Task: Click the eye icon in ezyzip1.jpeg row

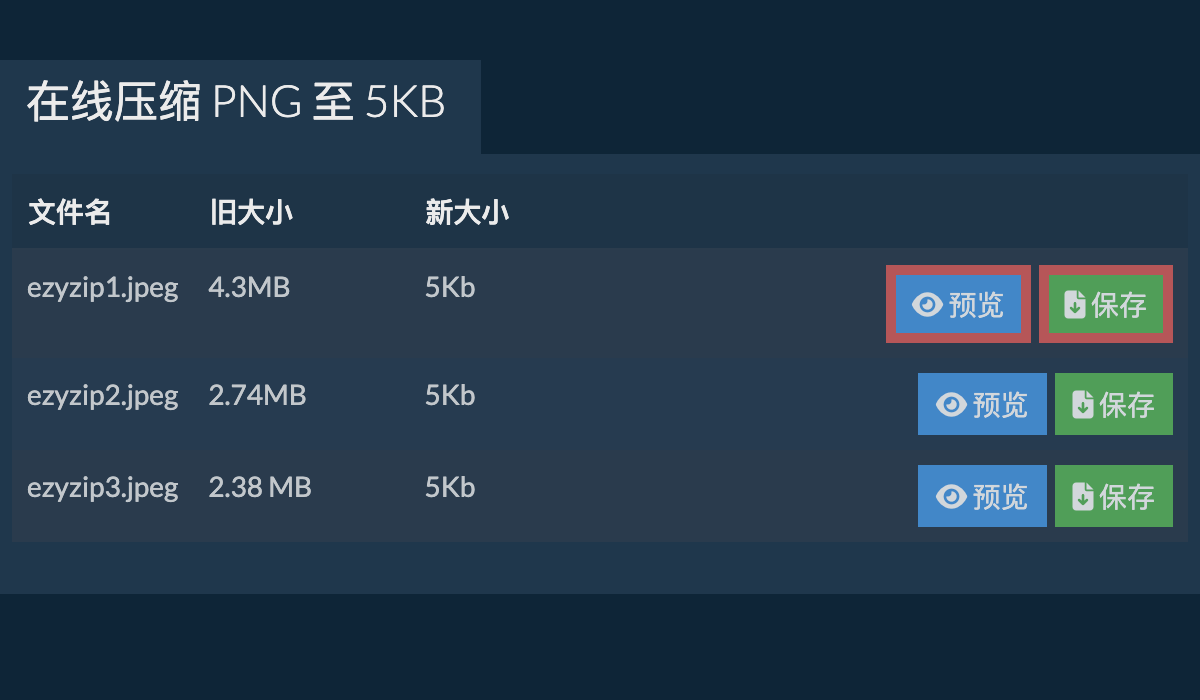Action: (x=928, y=305)
